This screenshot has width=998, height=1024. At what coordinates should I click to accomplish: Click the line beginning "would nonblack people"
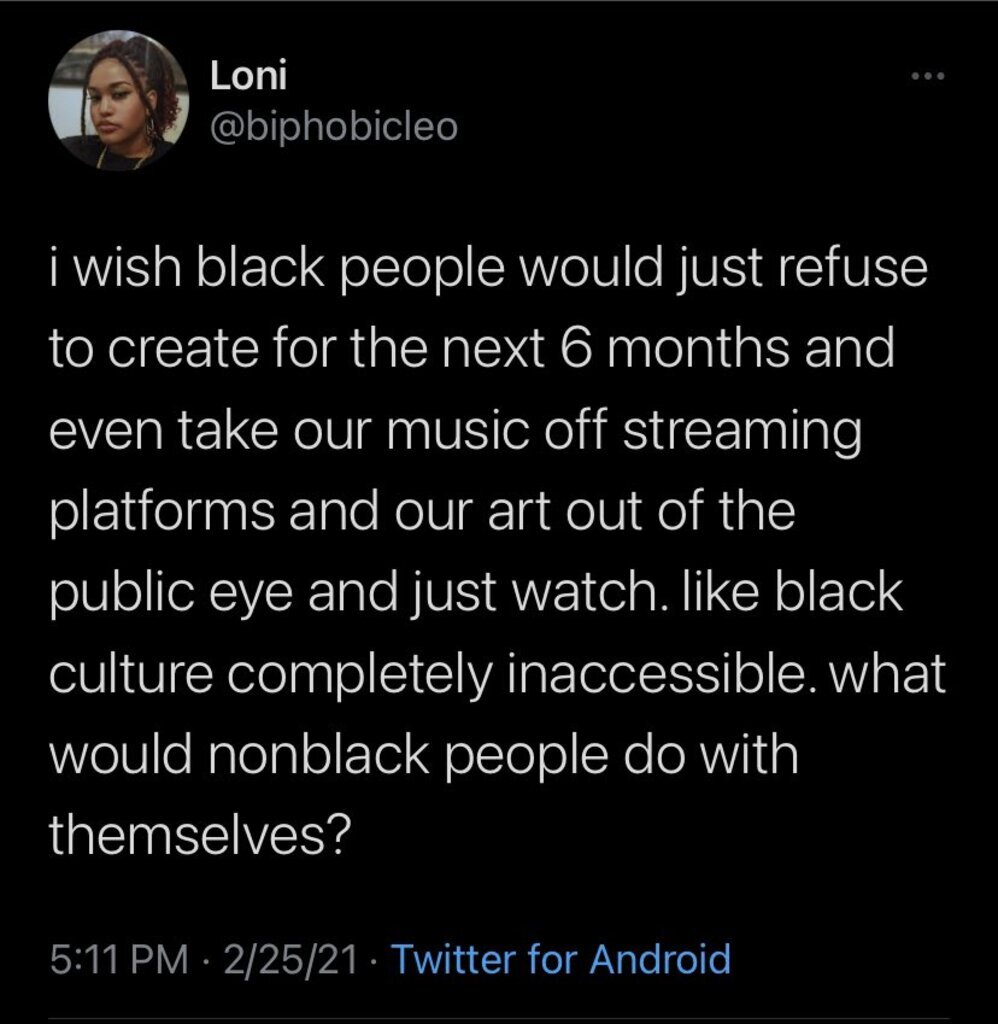click(x=424, y=756)
